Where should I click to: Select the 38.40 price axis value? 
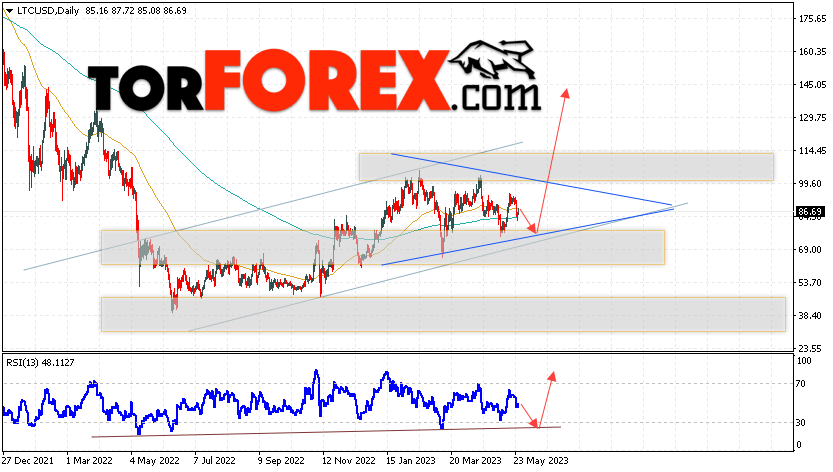coord(811,315)
